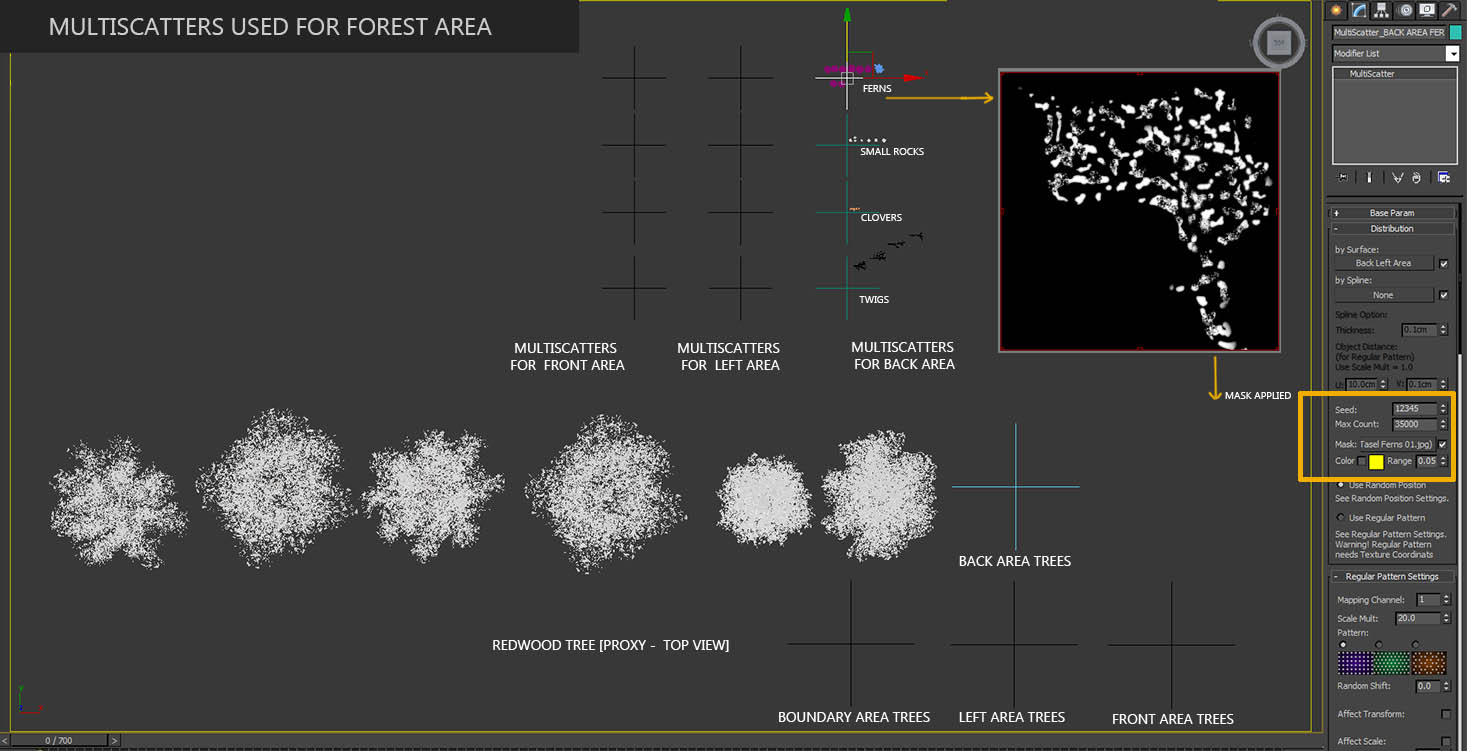
Task: Click Remove Modifier icon under stack
Action: tap(1416, 177)
